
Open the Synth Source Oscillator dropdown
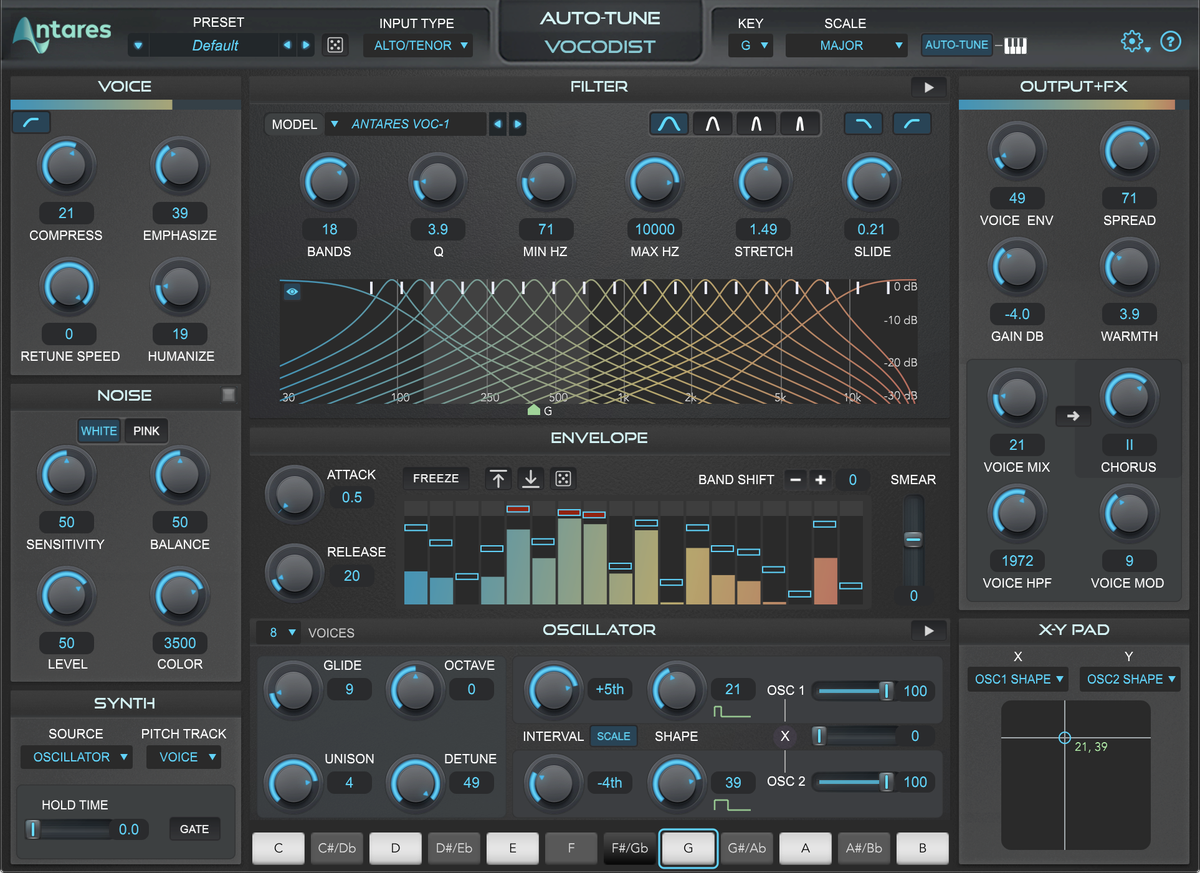[77, 757]
